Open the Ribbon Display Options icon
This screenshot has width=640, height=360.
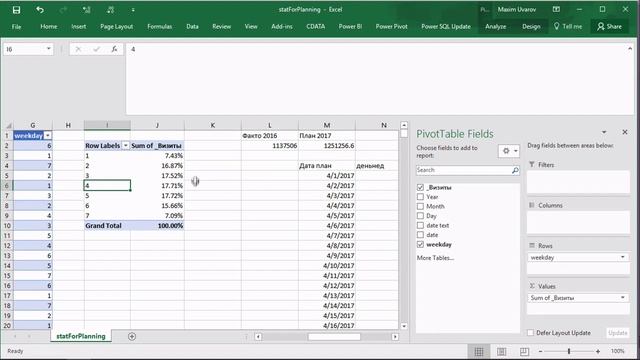pyautogui.click(x=556, y=9)
